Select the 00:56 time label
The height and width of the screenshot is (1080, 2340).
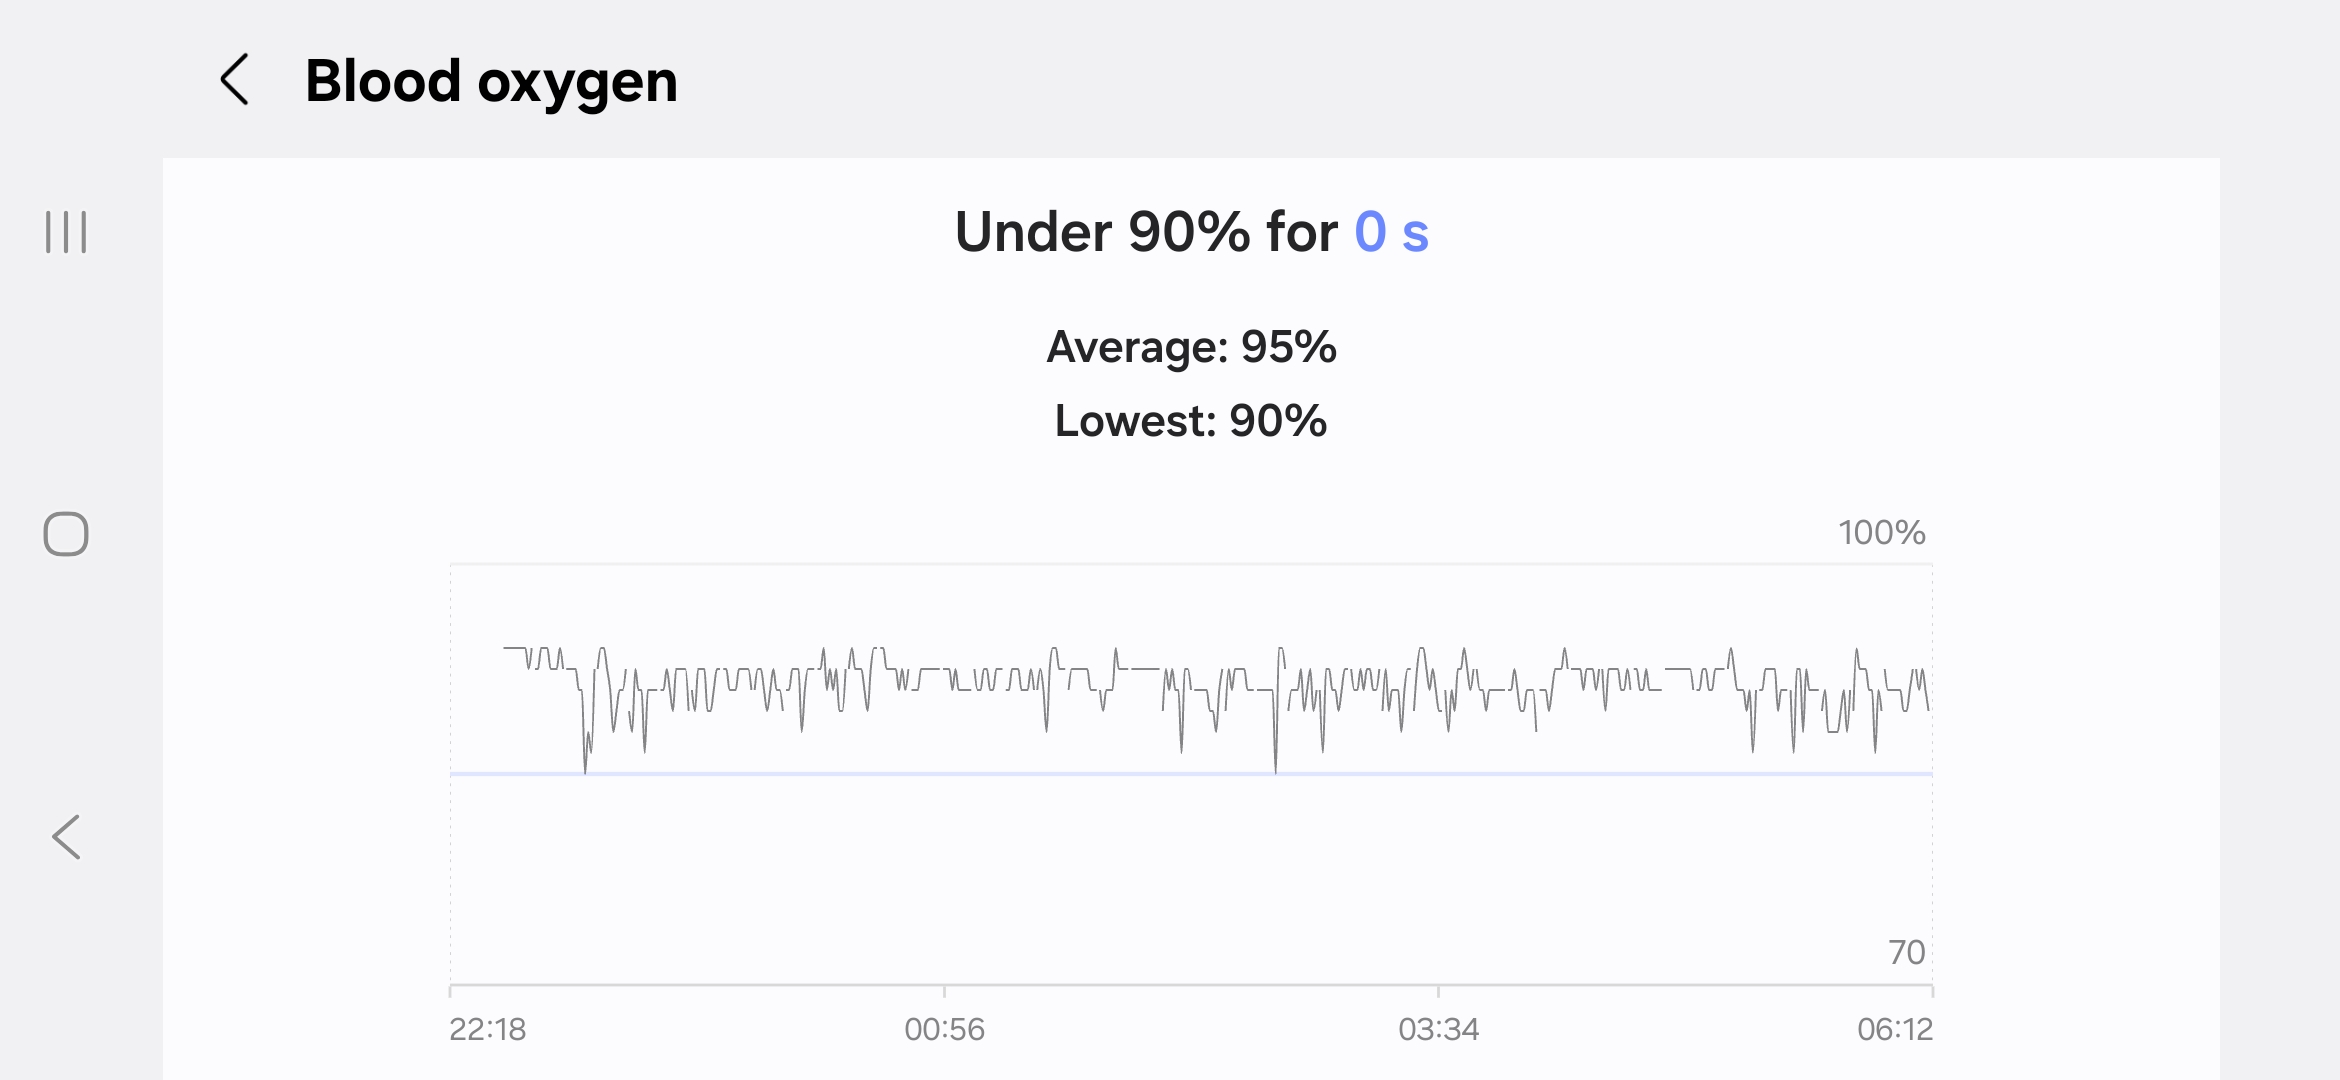[x=944, y=1029]
